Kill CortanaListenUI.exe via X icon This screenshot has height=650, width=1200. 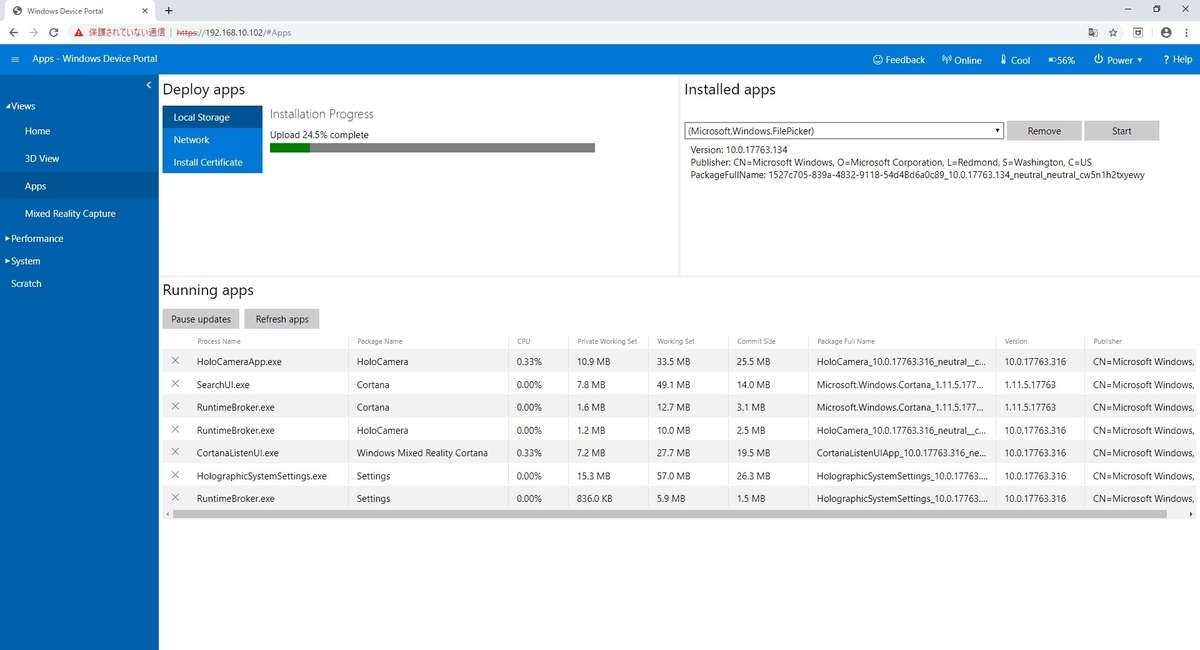point(175,452)
